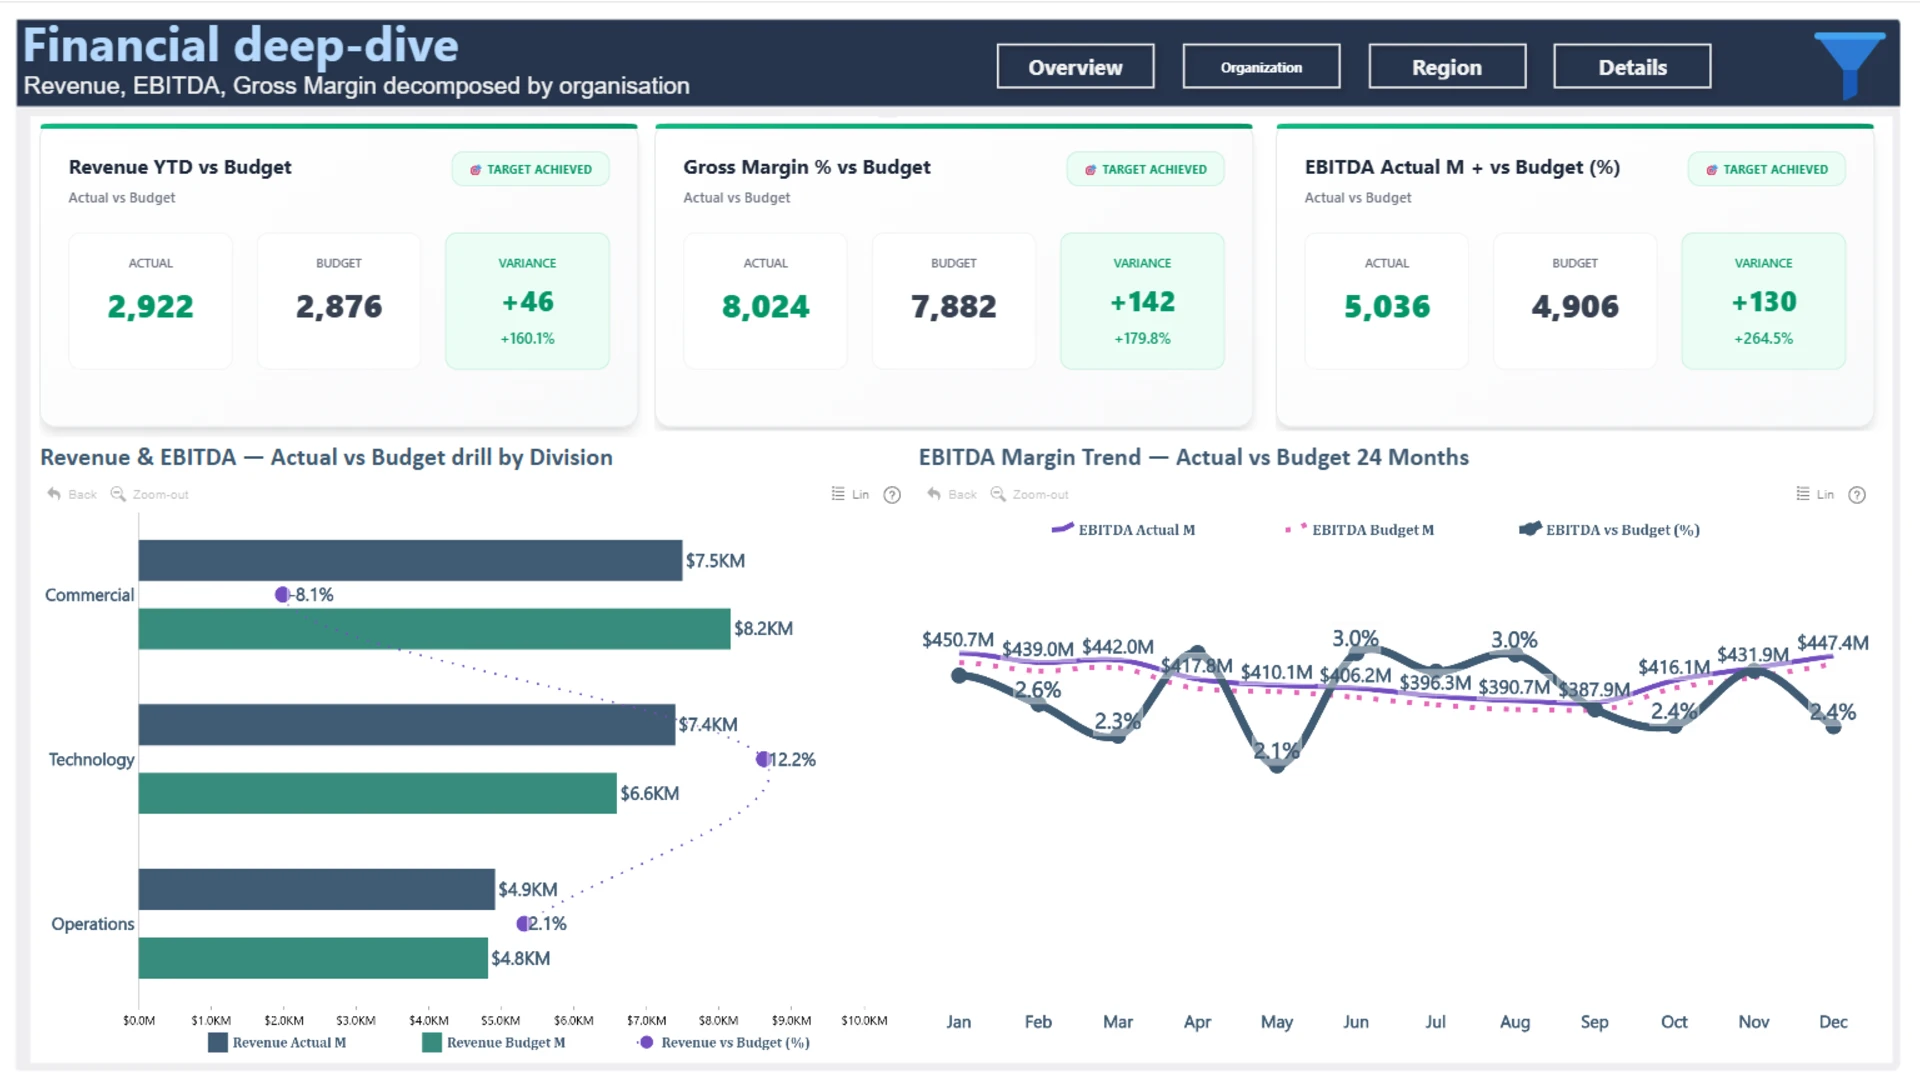This screenshot has width=1920, height=1080.
Task: Click EBITDA Actual M legend color marker
Action: point(1062,529)
